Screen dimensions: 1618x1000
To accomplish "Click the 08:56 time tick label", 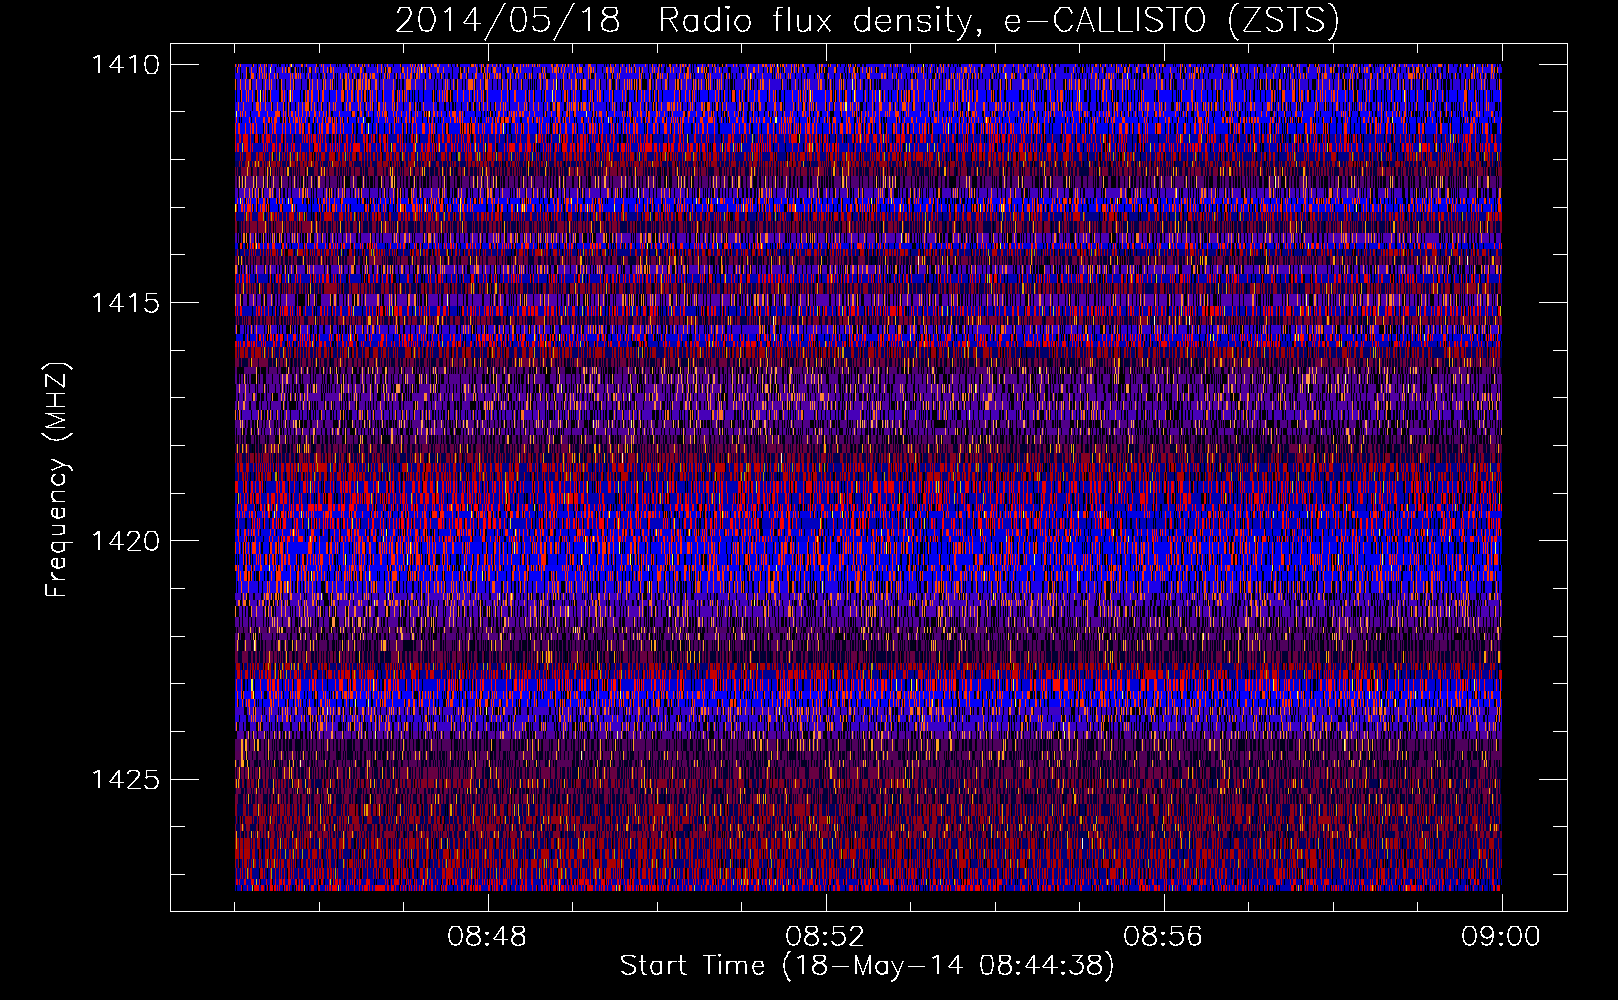I will (x=1163, y=937).
